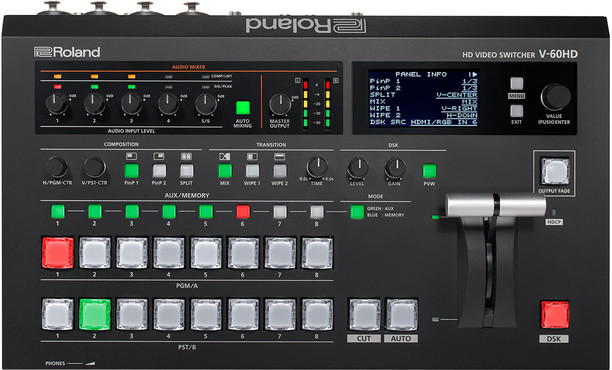Screen dimensions: 612x370
Task: Select PST/B input 7 button
Action: (x=280, y=315)
